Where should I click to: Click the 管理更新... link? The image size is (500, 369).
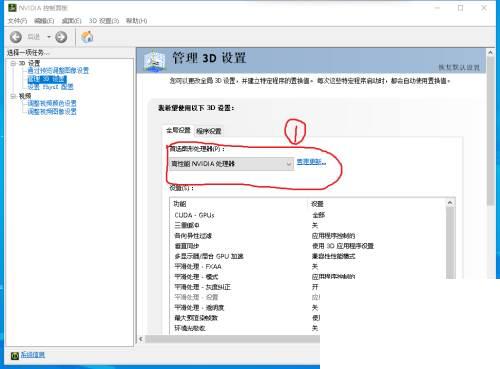pos(311,162)
